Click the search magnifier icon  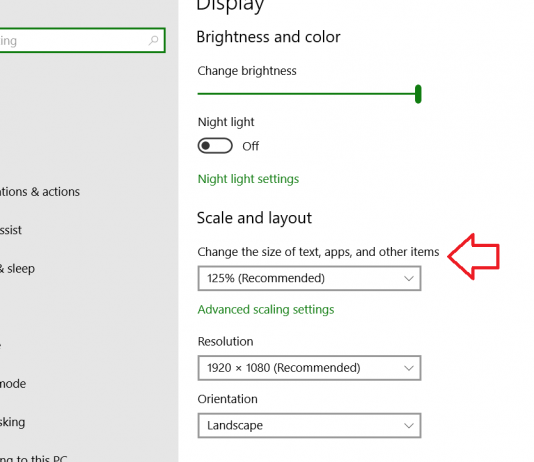[x=153, y=41]
